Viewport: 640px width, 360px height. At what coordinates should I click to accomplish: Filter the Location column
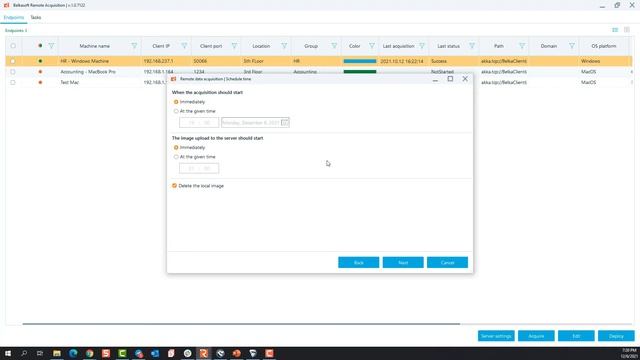284,46
